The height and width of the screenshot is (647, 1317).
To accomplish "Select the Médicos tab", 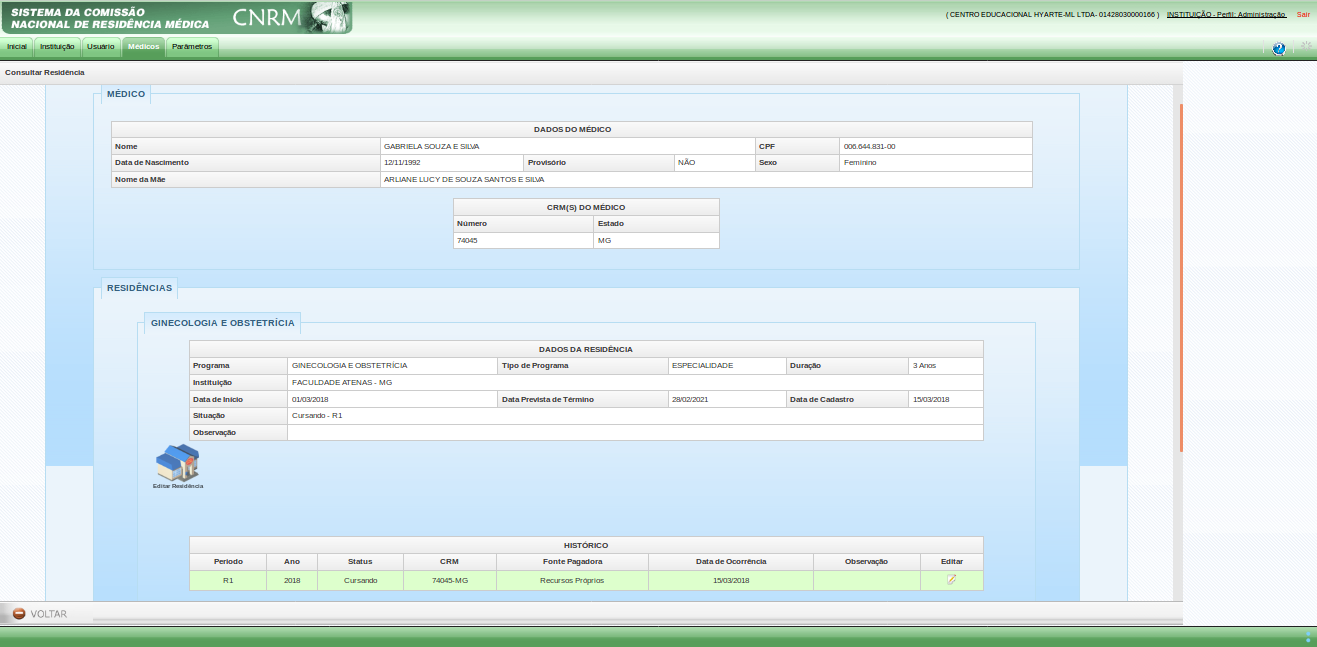I will 143,47.
